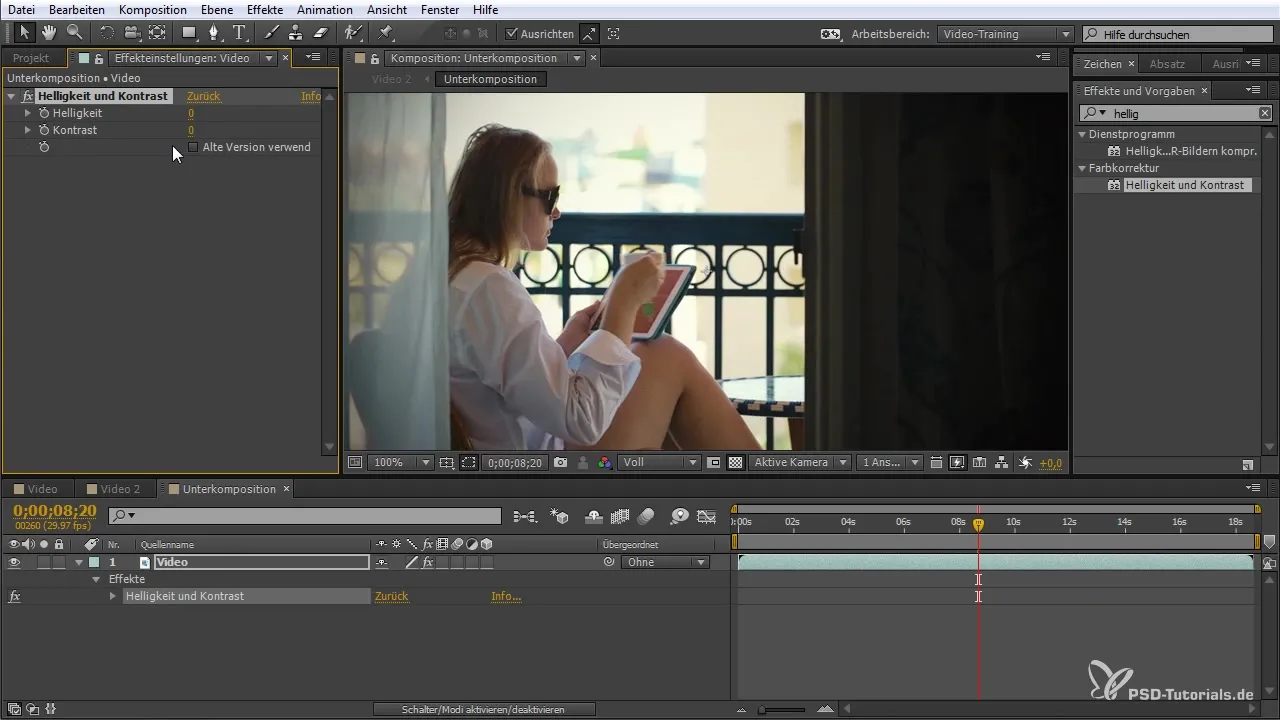
Task: Select the Unified Camera tool
Action: coord(132,33)
